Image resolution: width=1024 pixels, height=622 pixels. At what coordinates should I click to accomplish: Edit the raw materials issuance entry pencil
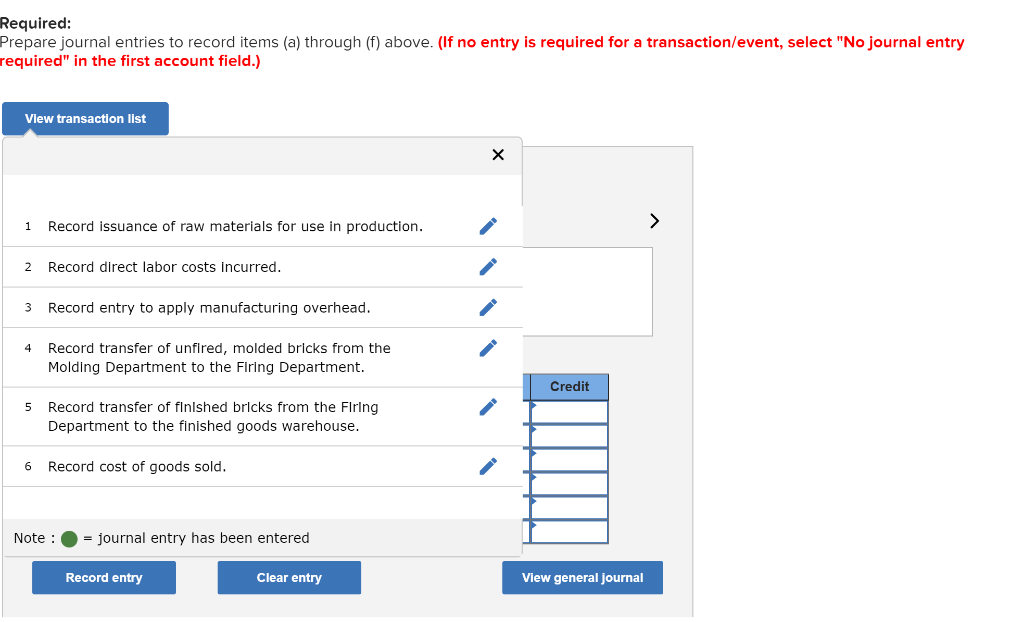[488, 226]
